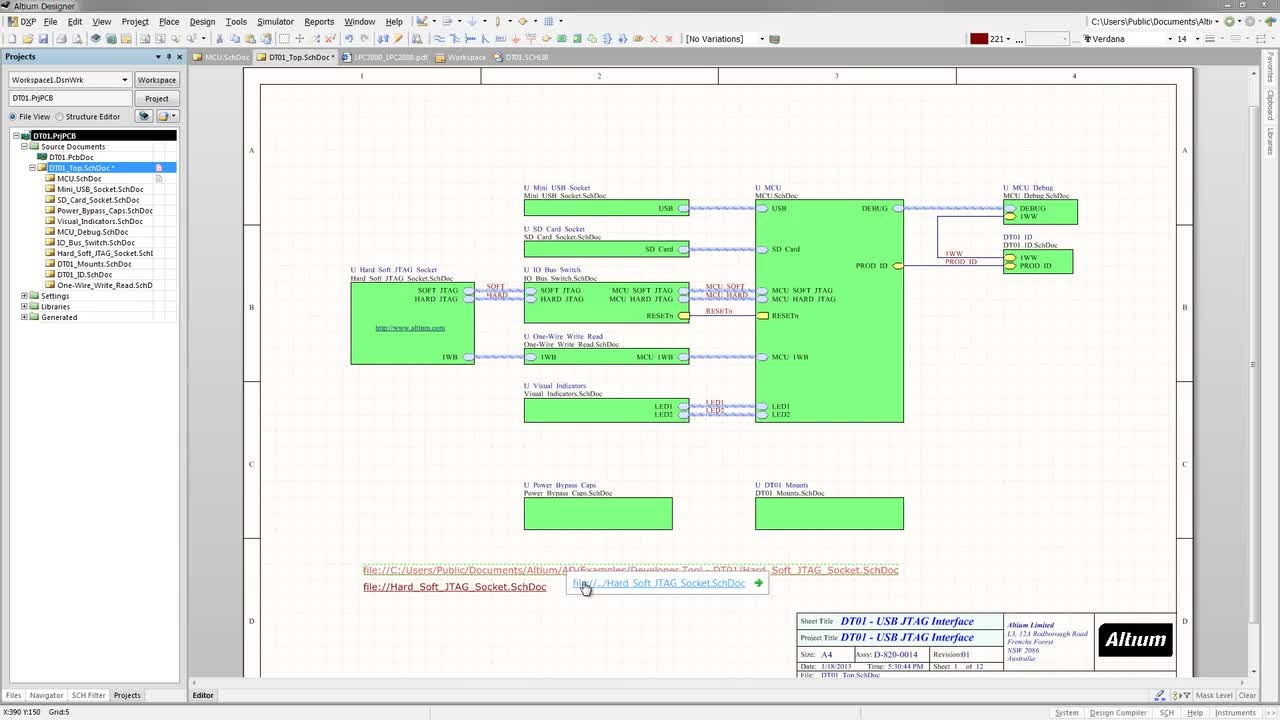Click the New document toolbar icon
This screenshot has height=720, width=1280.
12,39
